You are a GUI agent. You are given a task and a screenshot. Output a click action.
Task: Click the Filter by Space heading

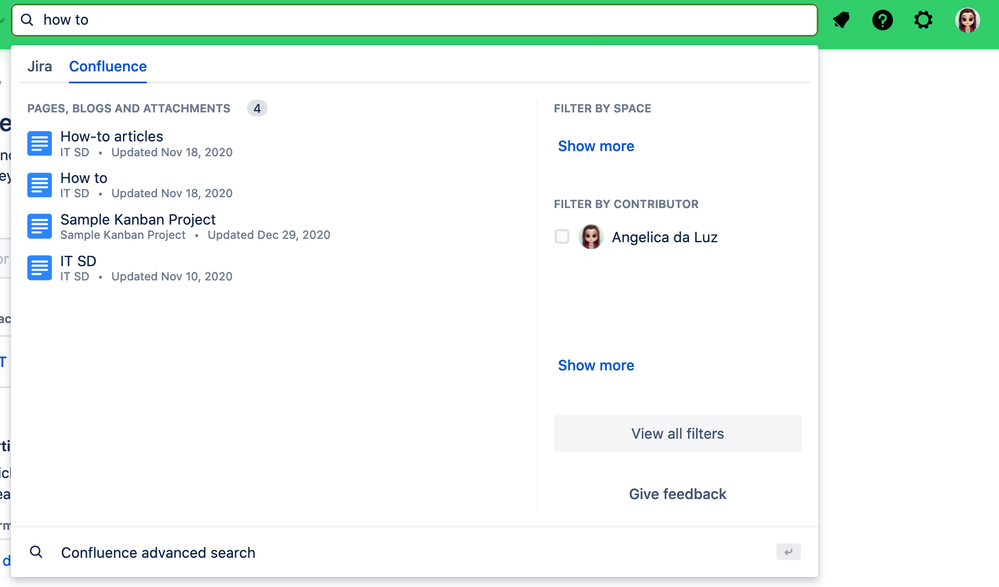[x=602, y=108]
